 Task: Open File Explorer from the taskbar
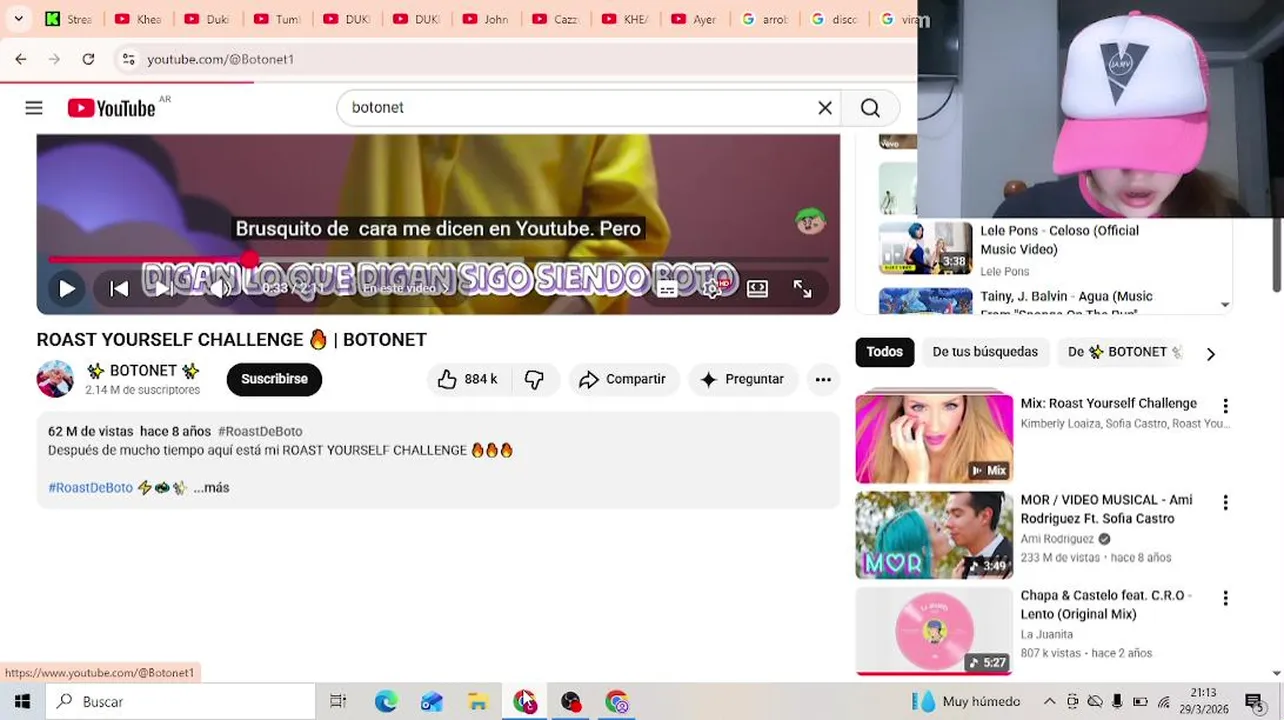[x=478, y=702]
